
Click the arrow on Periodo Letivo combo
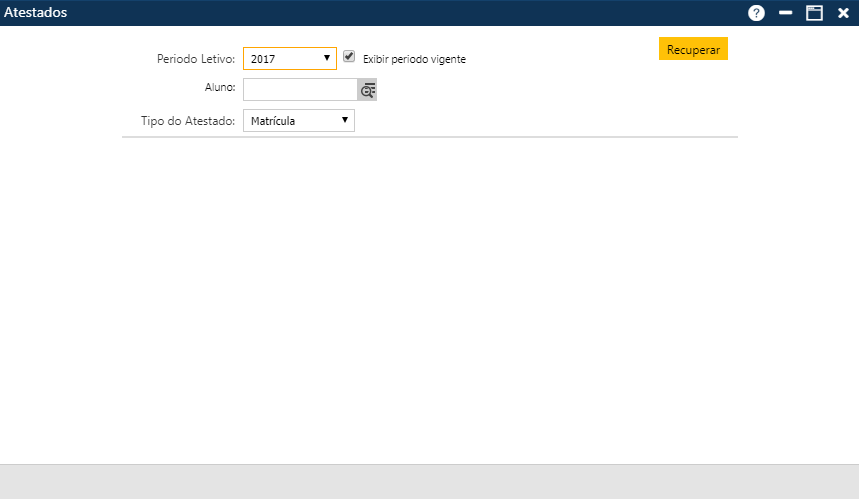327,58
